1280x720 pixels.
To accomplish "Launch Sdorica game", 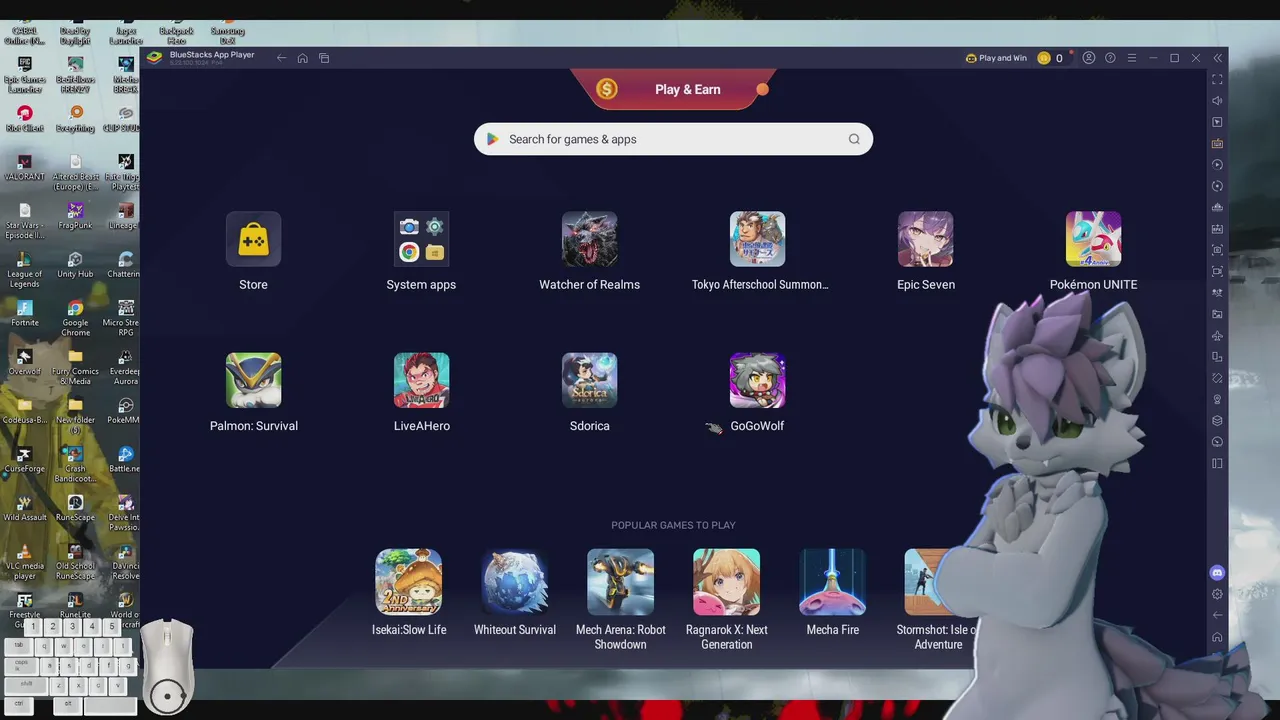I will (589, 380).
